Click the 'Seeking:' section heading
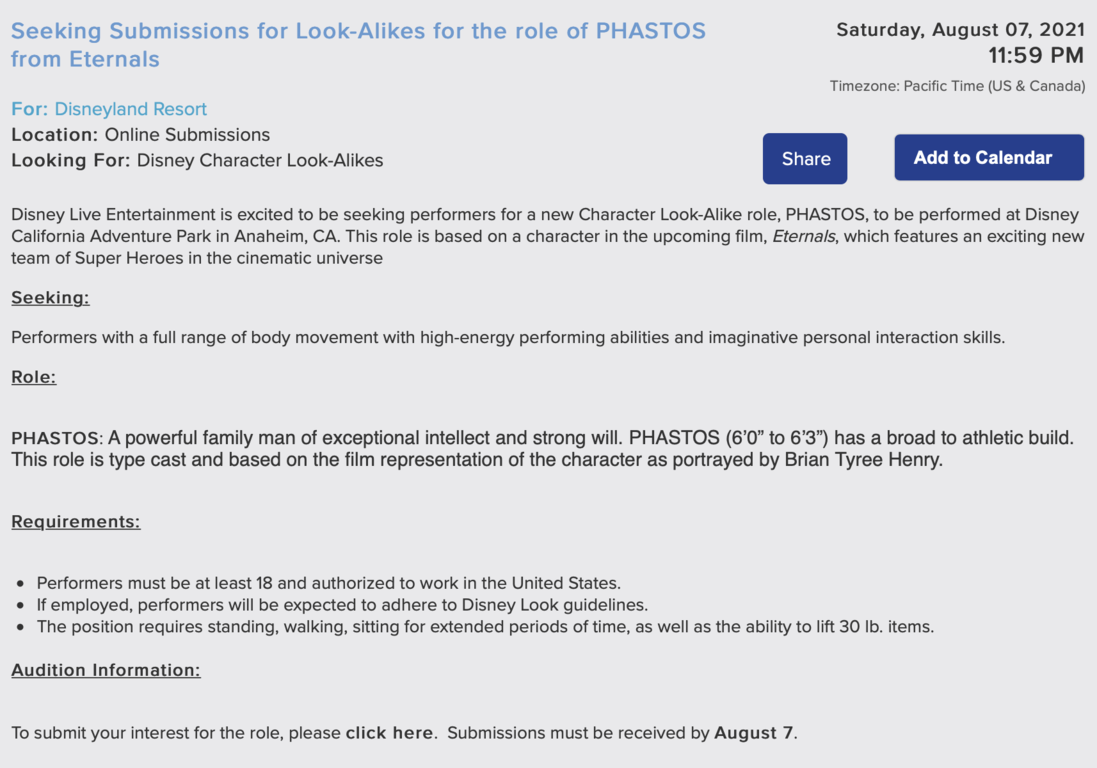 click(x=50, y=298)
